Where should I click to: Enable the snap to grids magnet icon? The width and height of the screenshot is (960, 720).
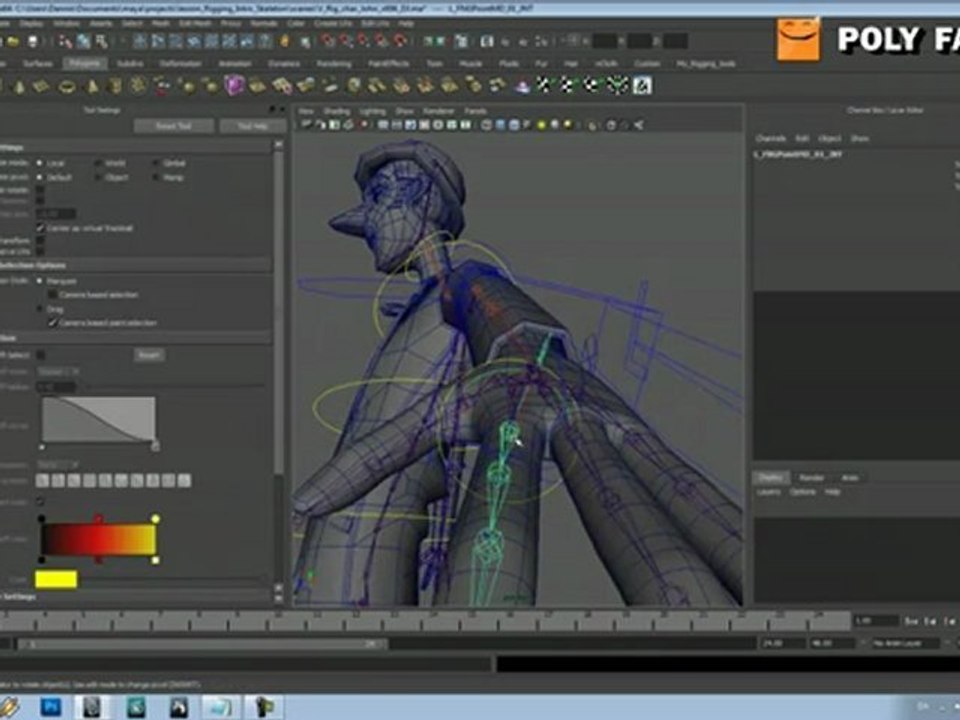pos(329,41)
